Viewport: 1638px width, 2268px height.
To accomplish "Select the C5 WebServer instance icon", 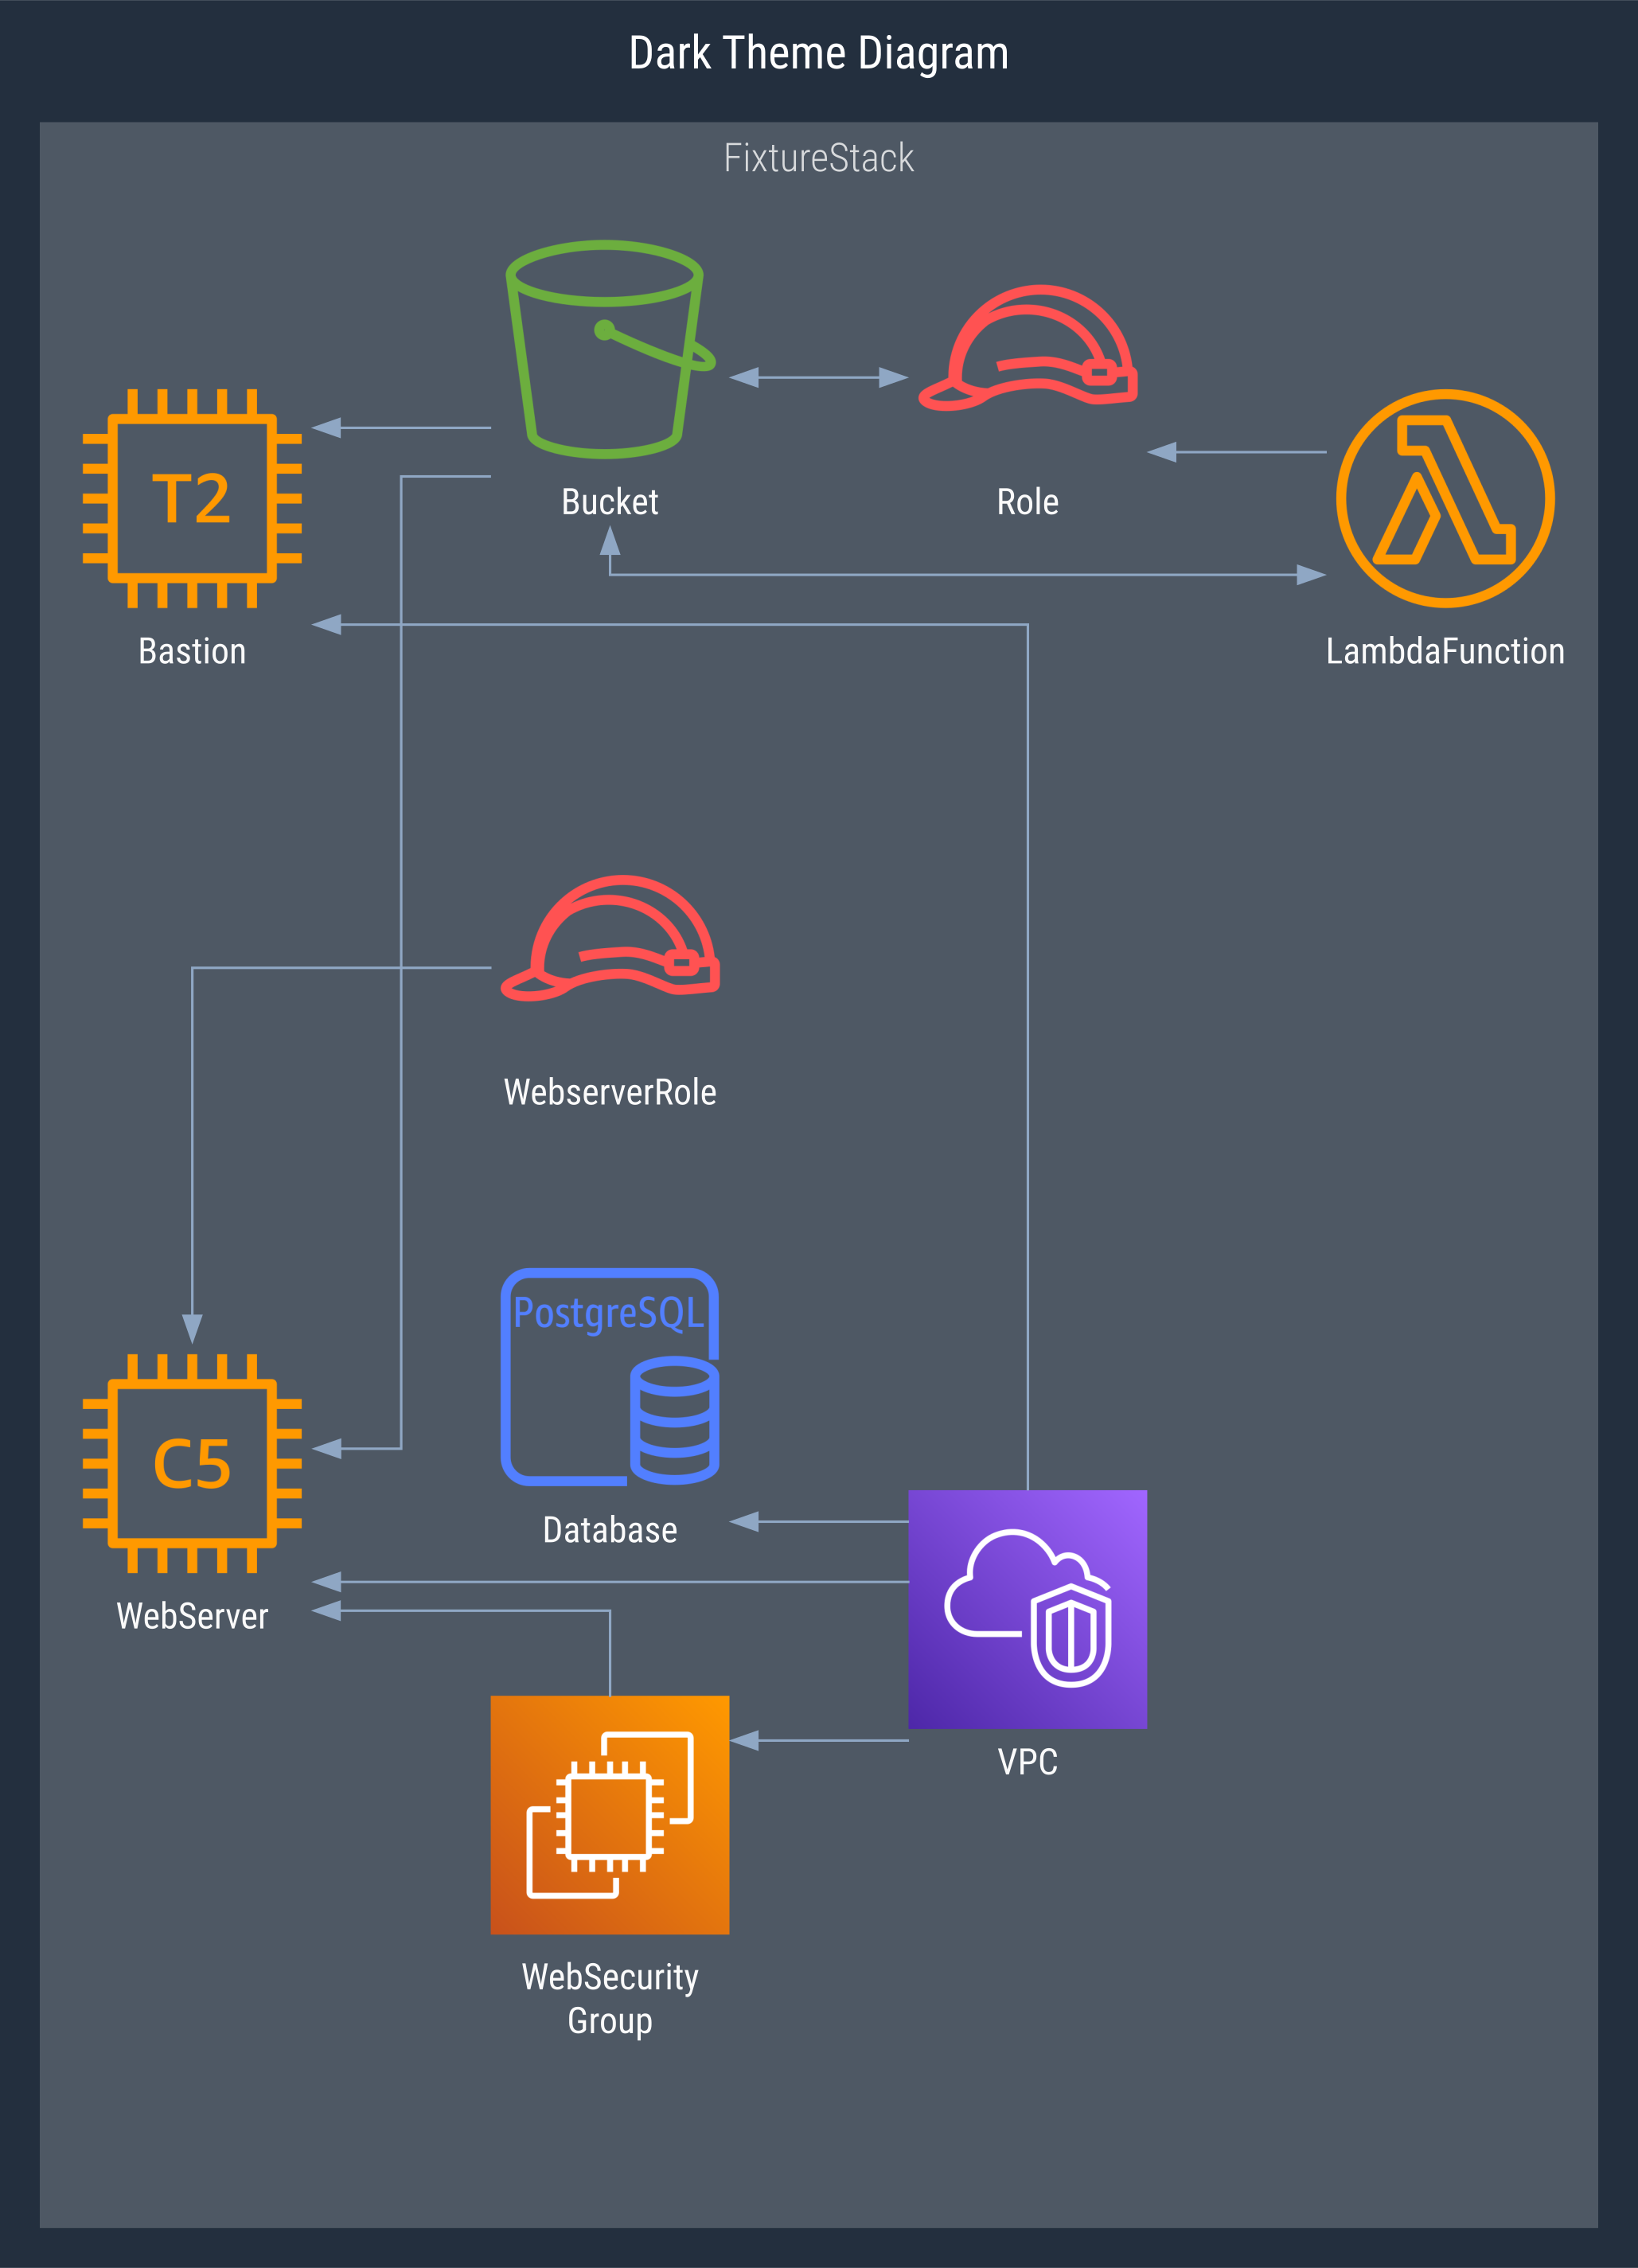I will 192,1463.
